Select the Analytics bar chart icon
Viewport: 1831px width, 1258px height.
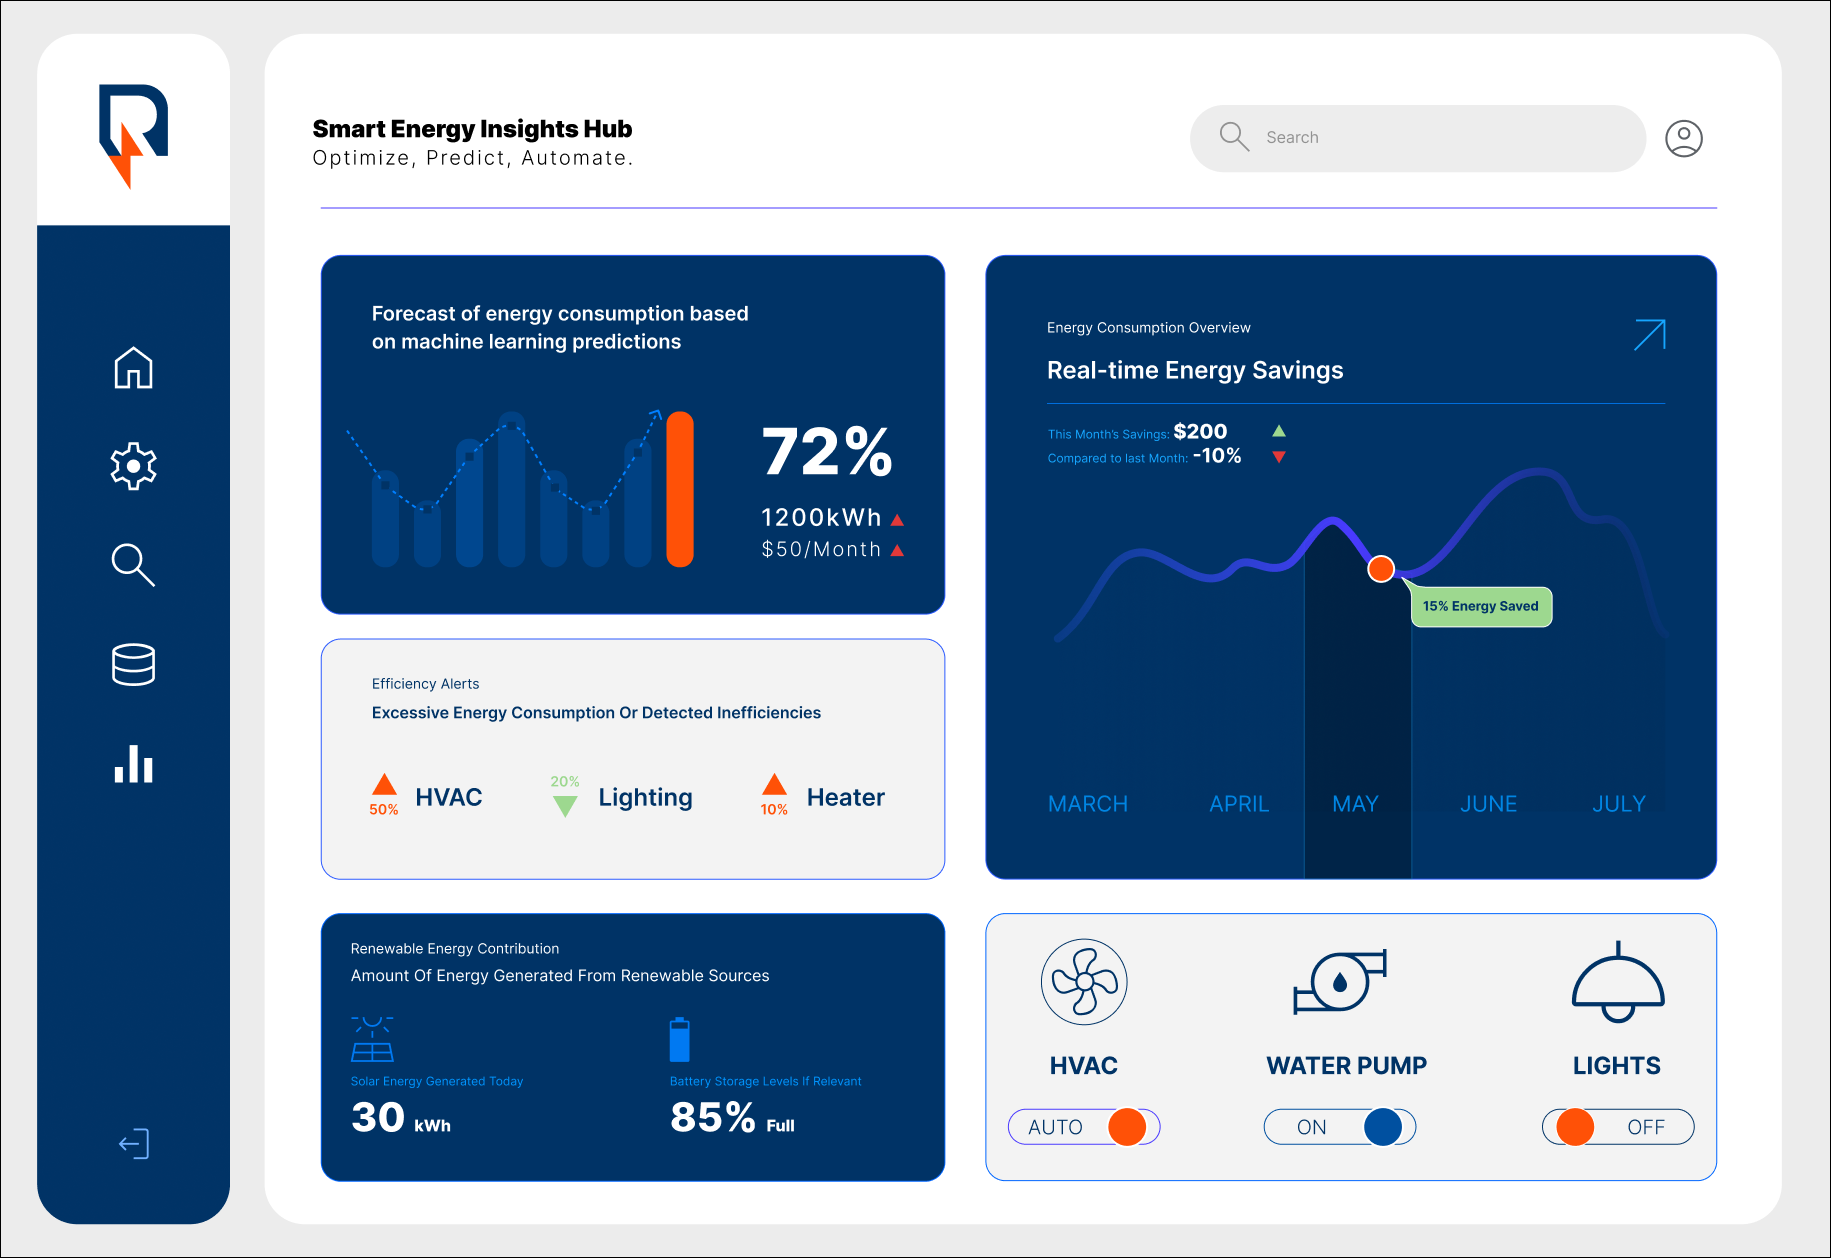(133, 764)
